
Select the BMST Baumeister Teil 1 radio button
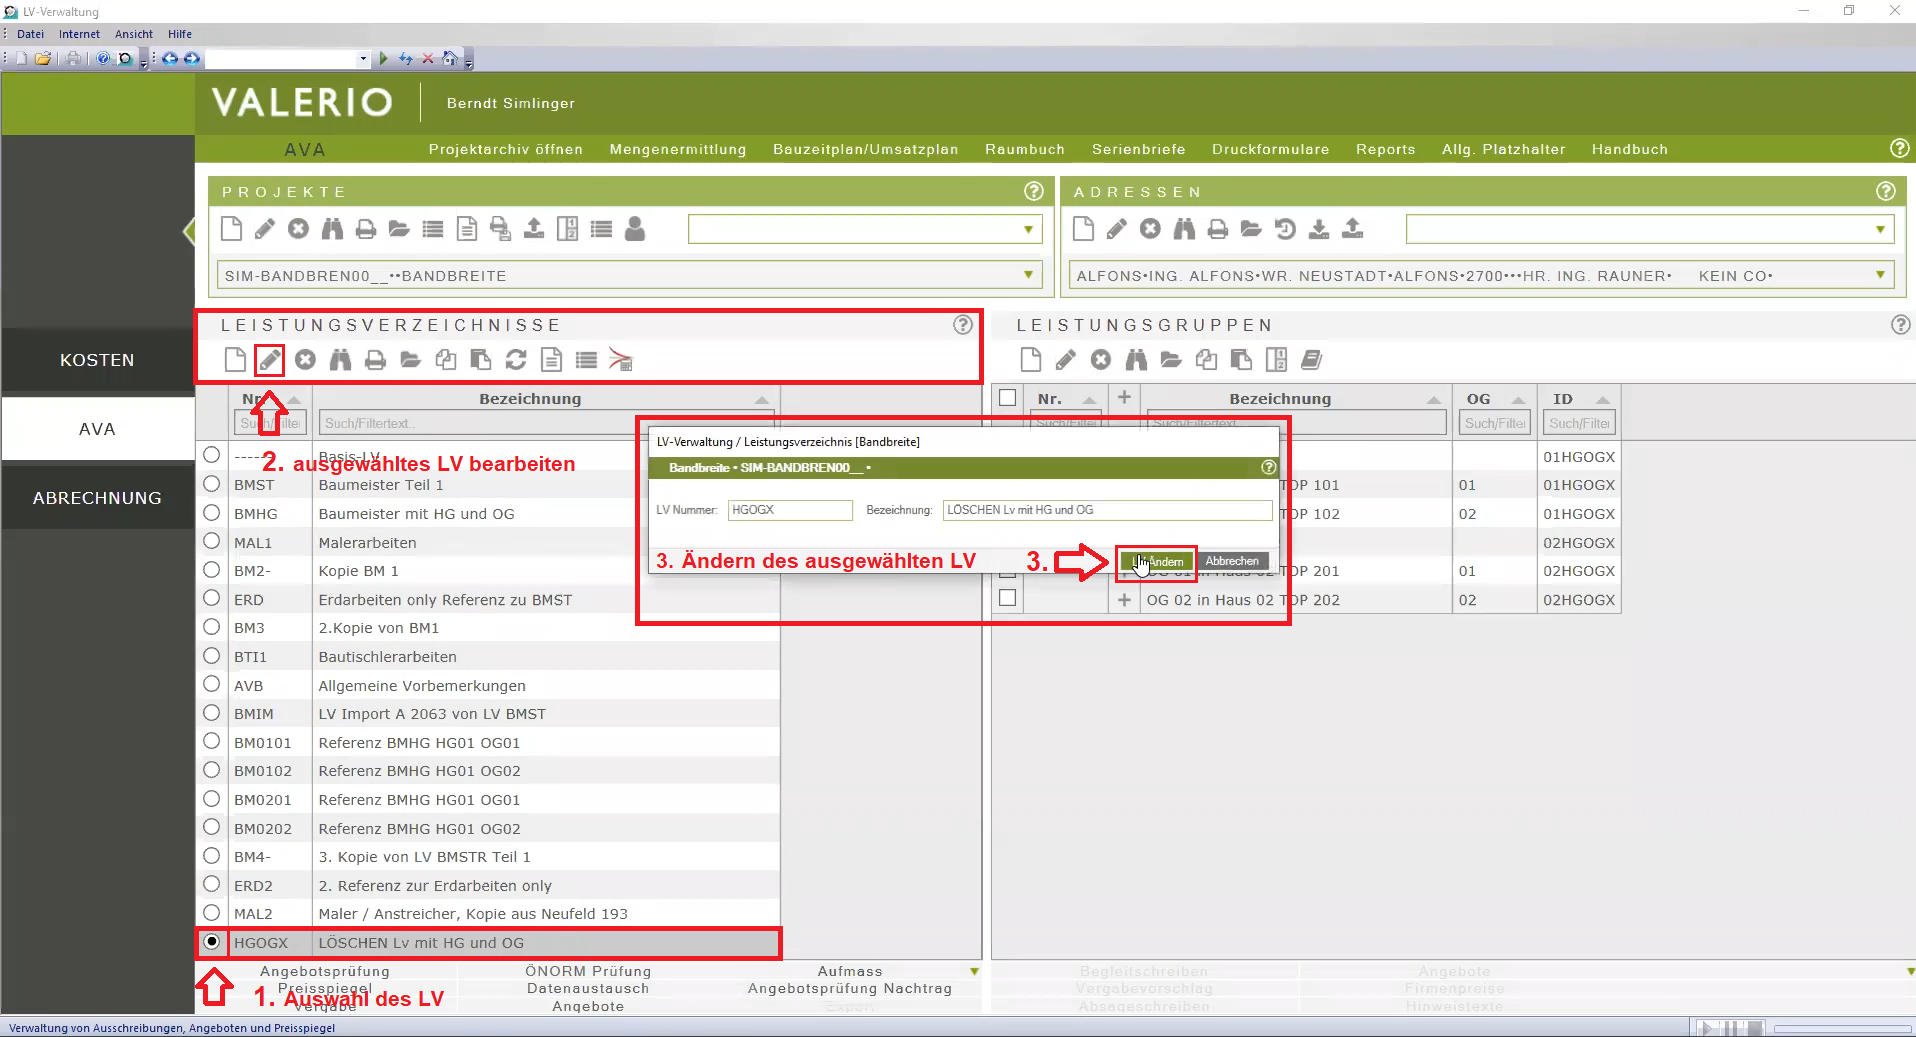211,484
